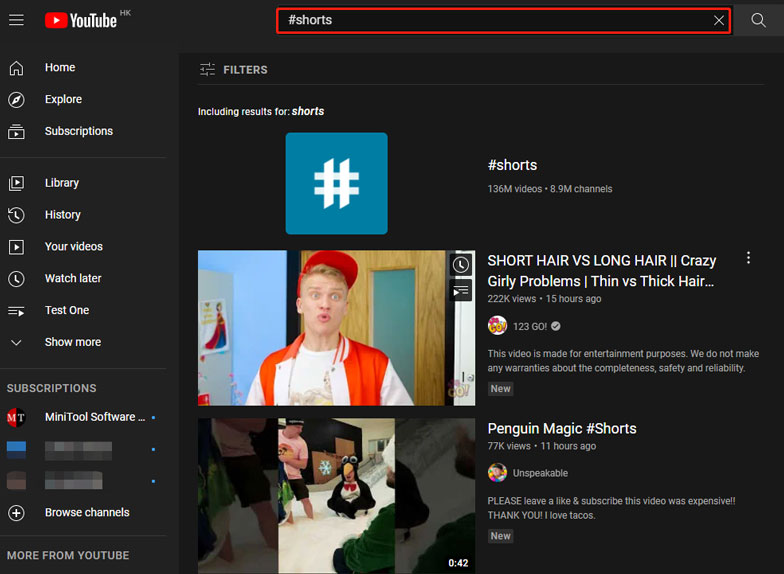Open SHORT HAIR VS LONG HAIR title
The image size is (784, 574).
[602, 271]
